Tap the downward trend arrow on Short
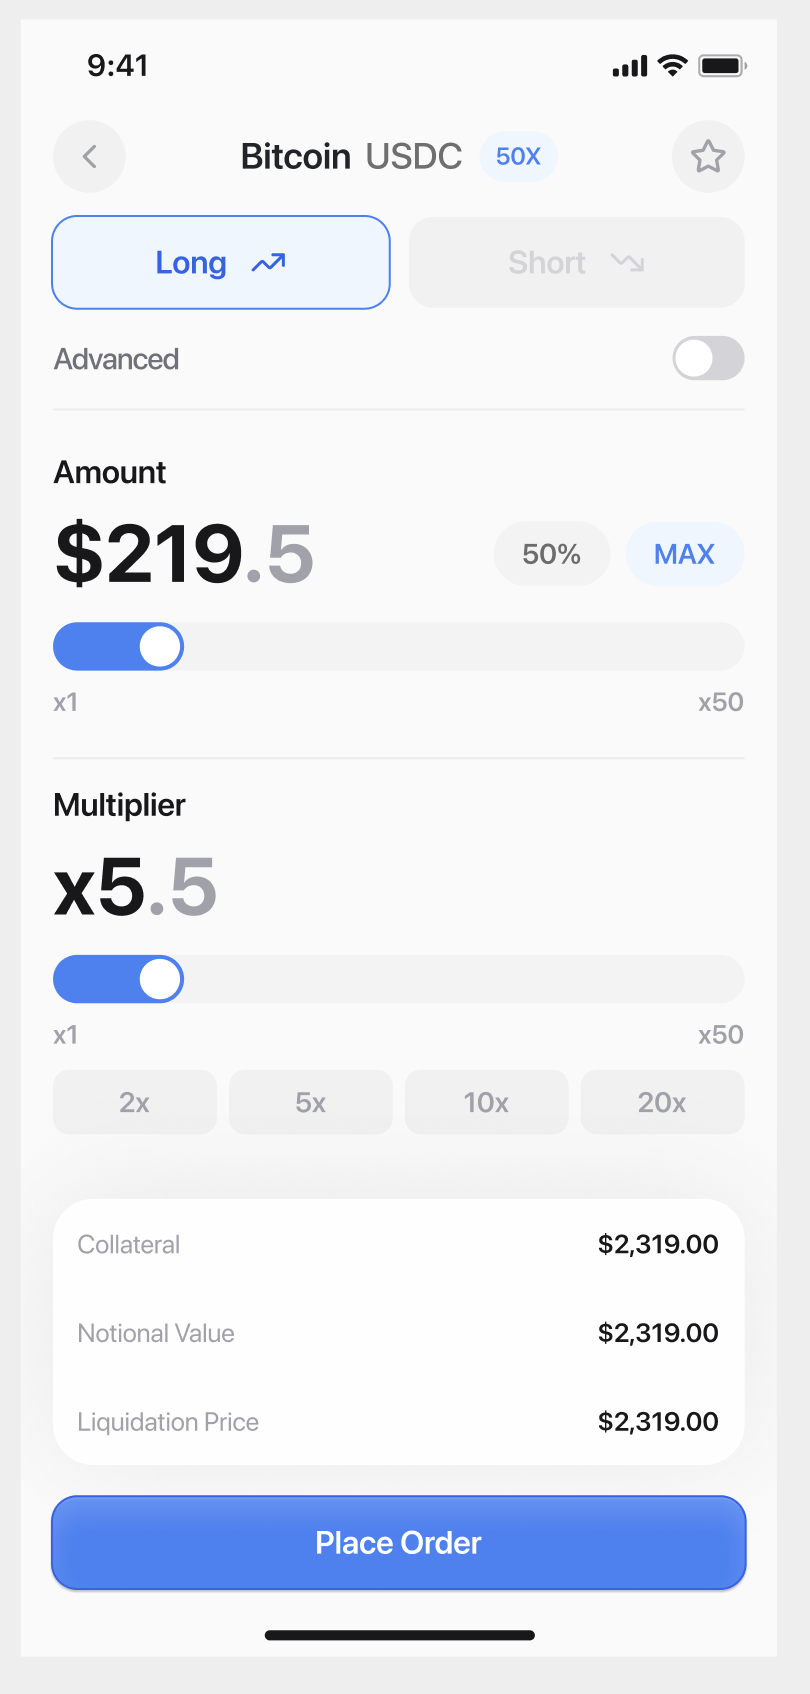 tap(627, 263)
